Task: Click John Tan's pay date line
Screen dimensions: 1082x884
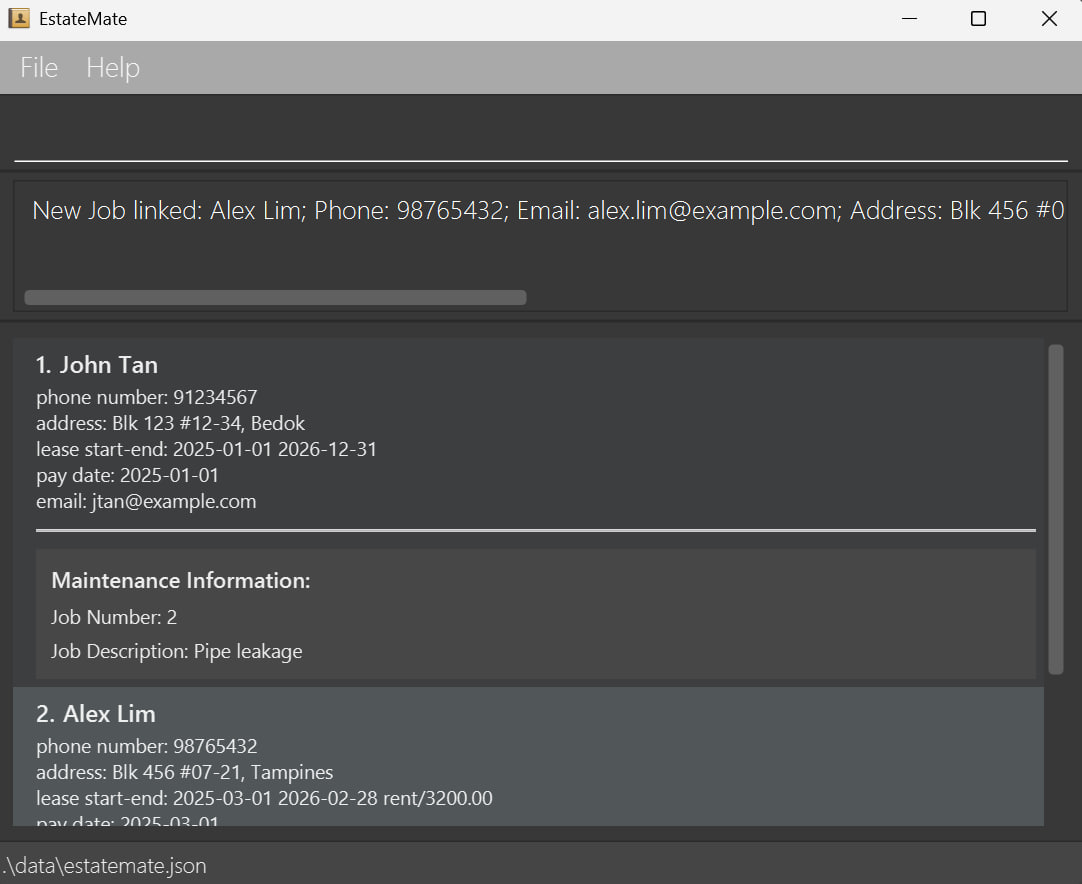Action: [127, 475]
